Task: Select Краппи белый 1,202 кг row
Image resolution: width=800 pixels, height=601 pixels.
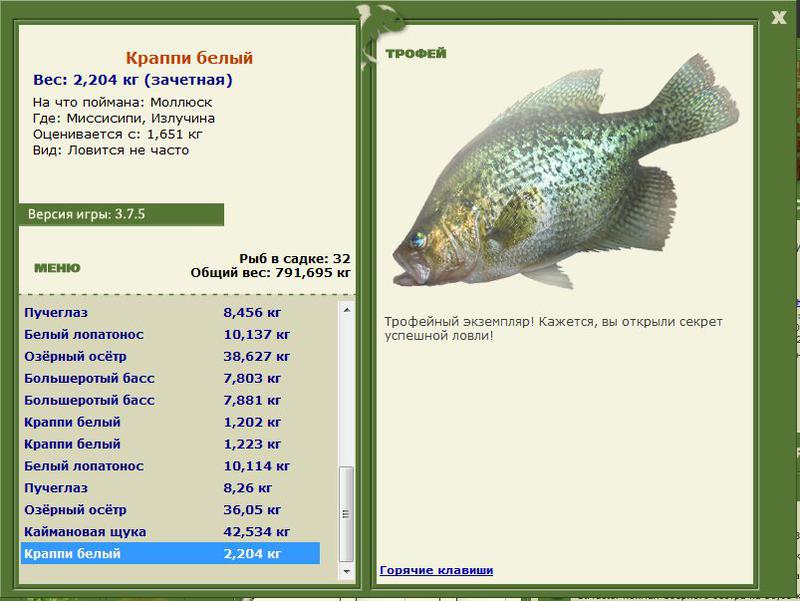Action: pyautogui.click(x=170, y=422)
